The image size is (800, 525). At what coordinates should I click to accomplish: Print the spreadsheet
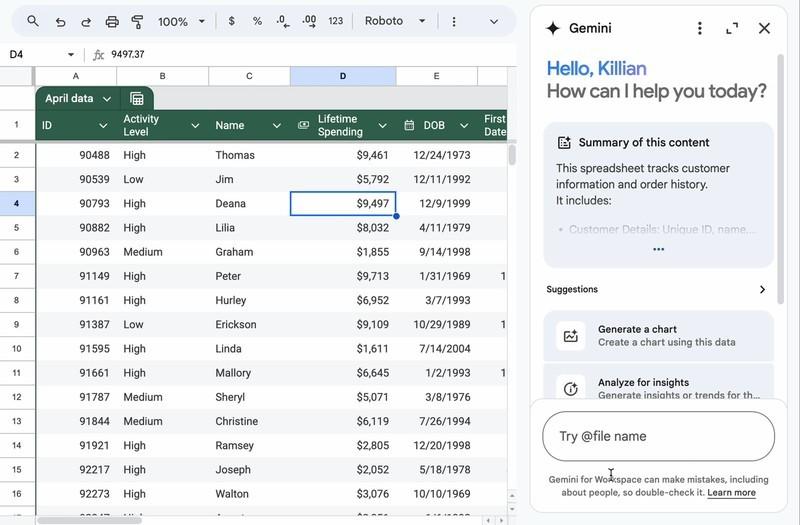pyautogui.click(x=112, y=21)
